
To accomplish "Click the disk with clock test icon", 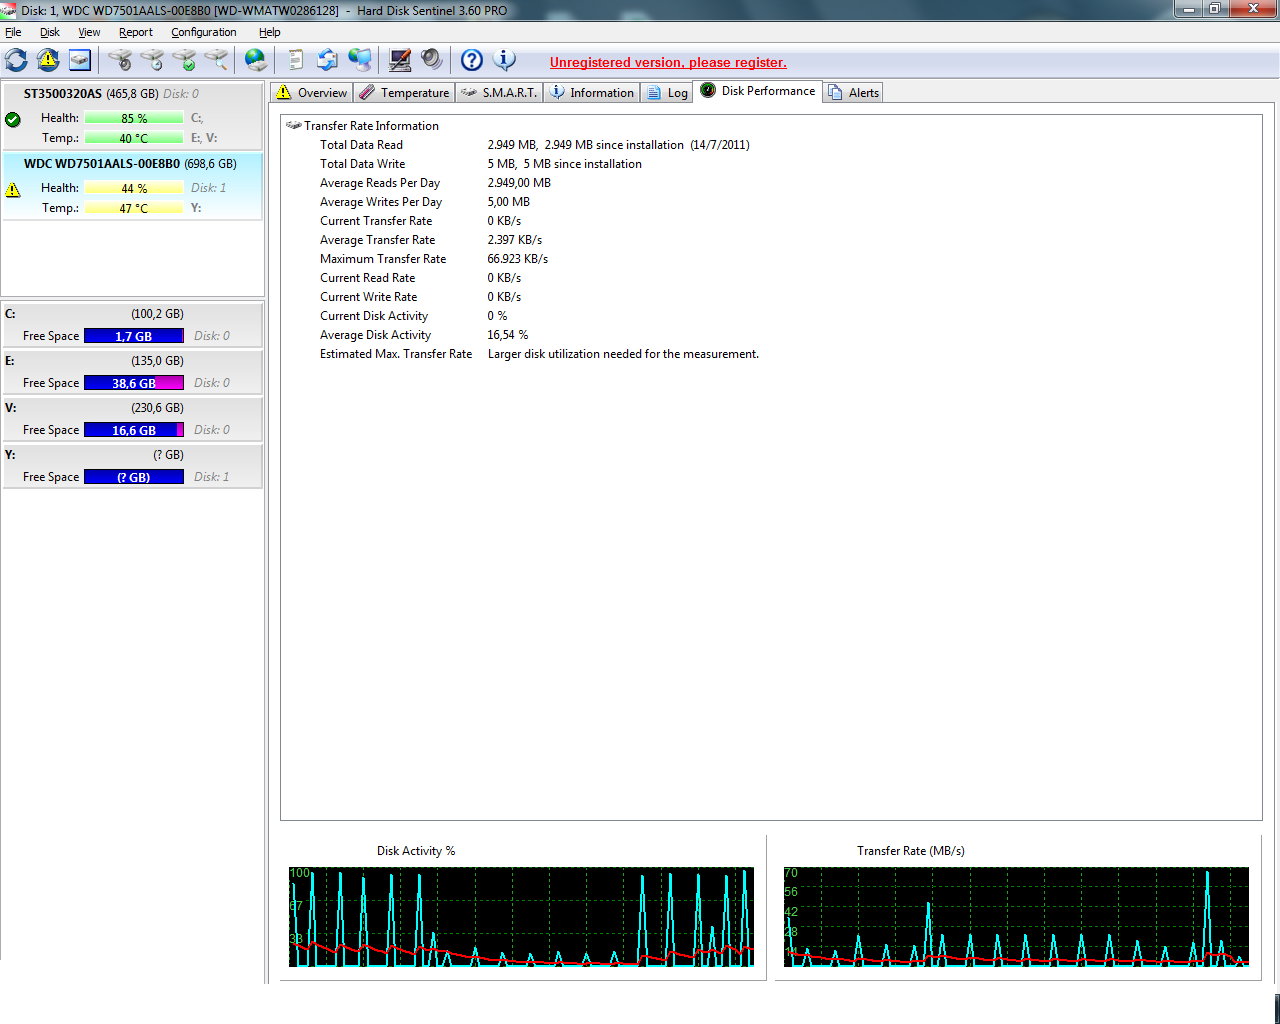I will (x=152, y=60).
